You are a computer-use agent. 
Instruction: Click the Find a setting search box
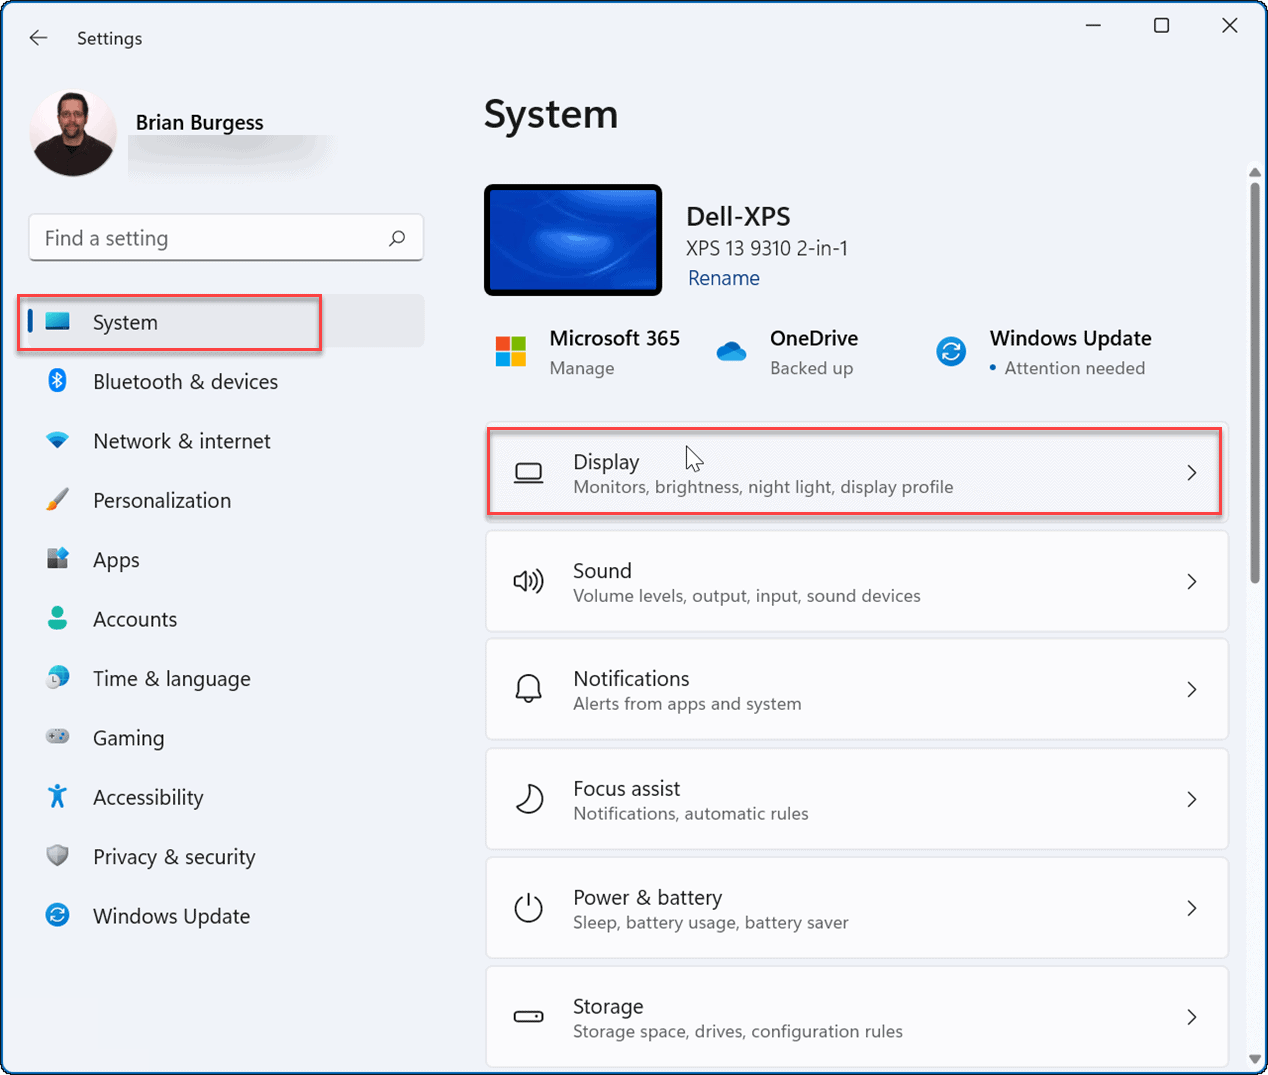(226, 238)
